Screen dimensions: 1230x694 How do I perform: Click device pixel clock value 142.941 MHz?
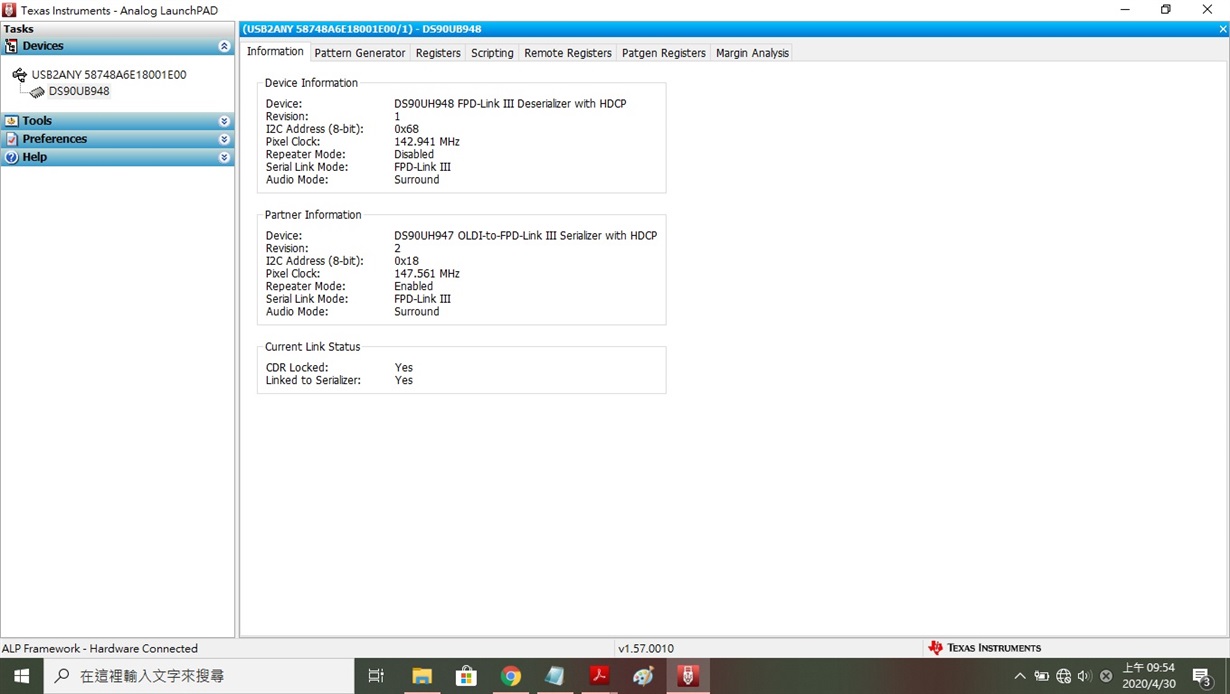click(x=427, y=142)
